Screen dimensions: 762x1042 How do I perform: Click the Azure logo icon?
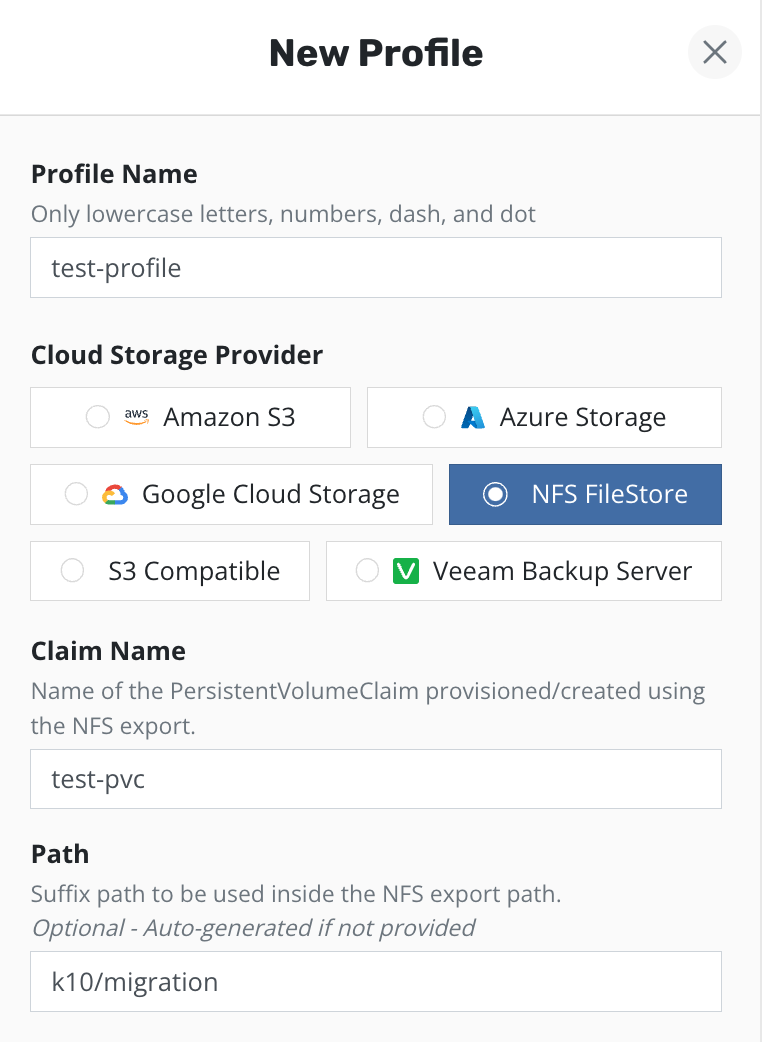[472, 417]
